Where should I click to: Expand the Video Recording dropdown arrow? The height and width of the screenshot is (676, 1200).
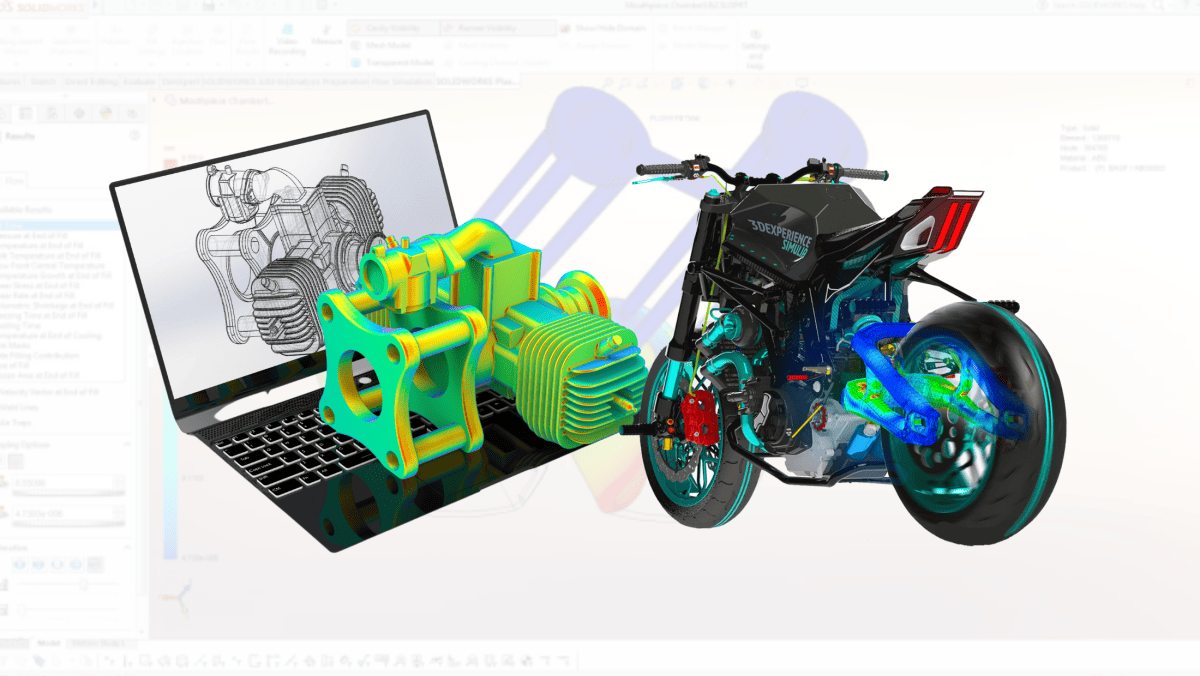(x=287, y=64)
